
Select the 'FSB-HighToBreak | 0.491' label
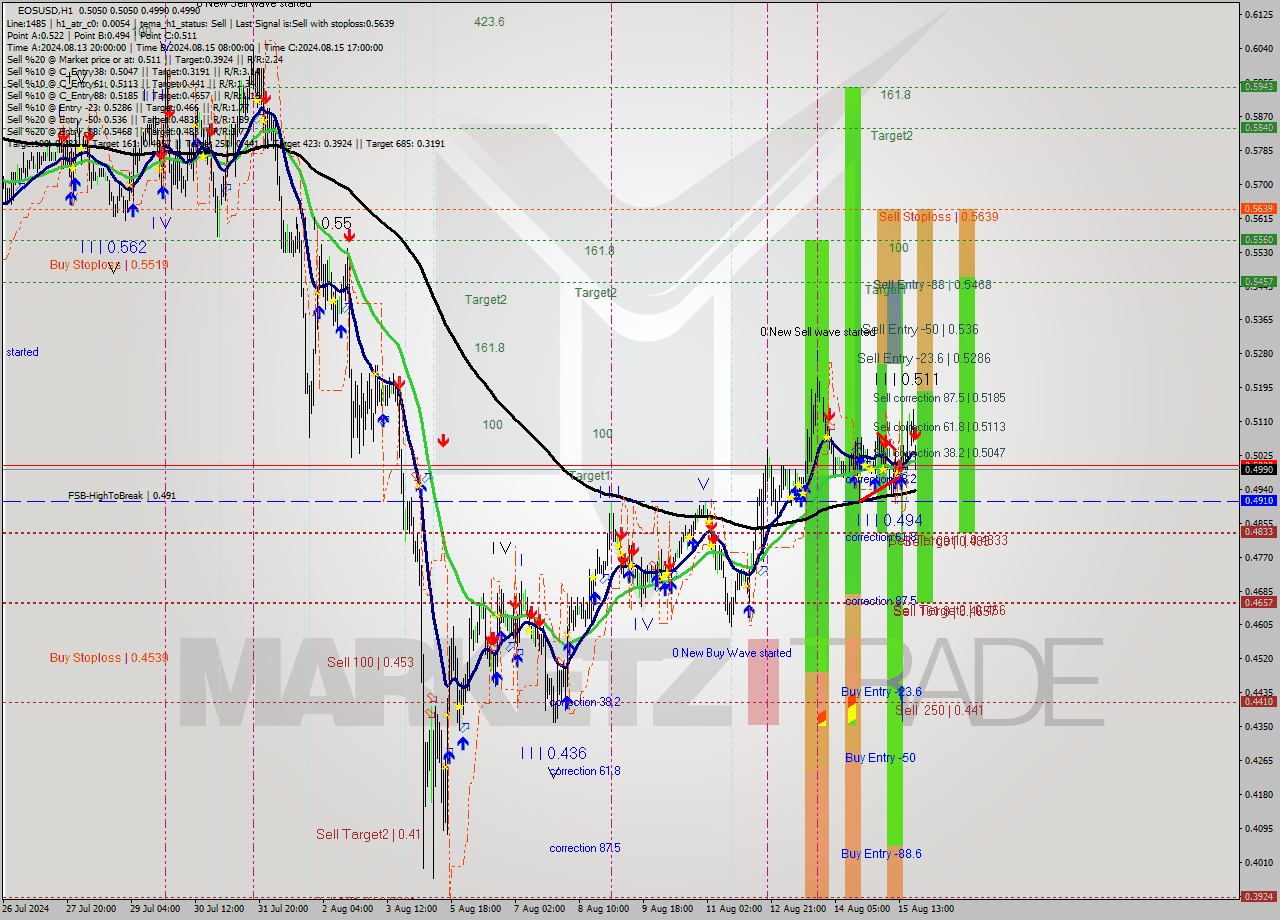(122, 495)
